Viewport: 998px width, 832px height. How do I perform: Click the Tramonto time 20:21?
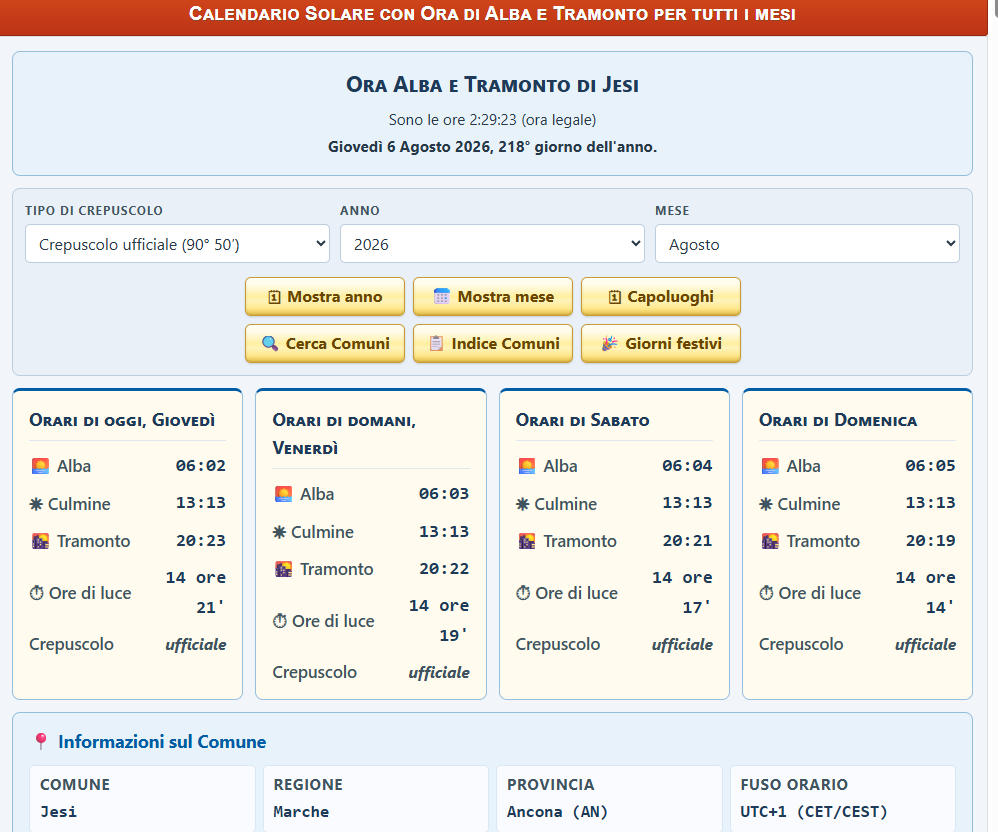(x=687, y=540)
